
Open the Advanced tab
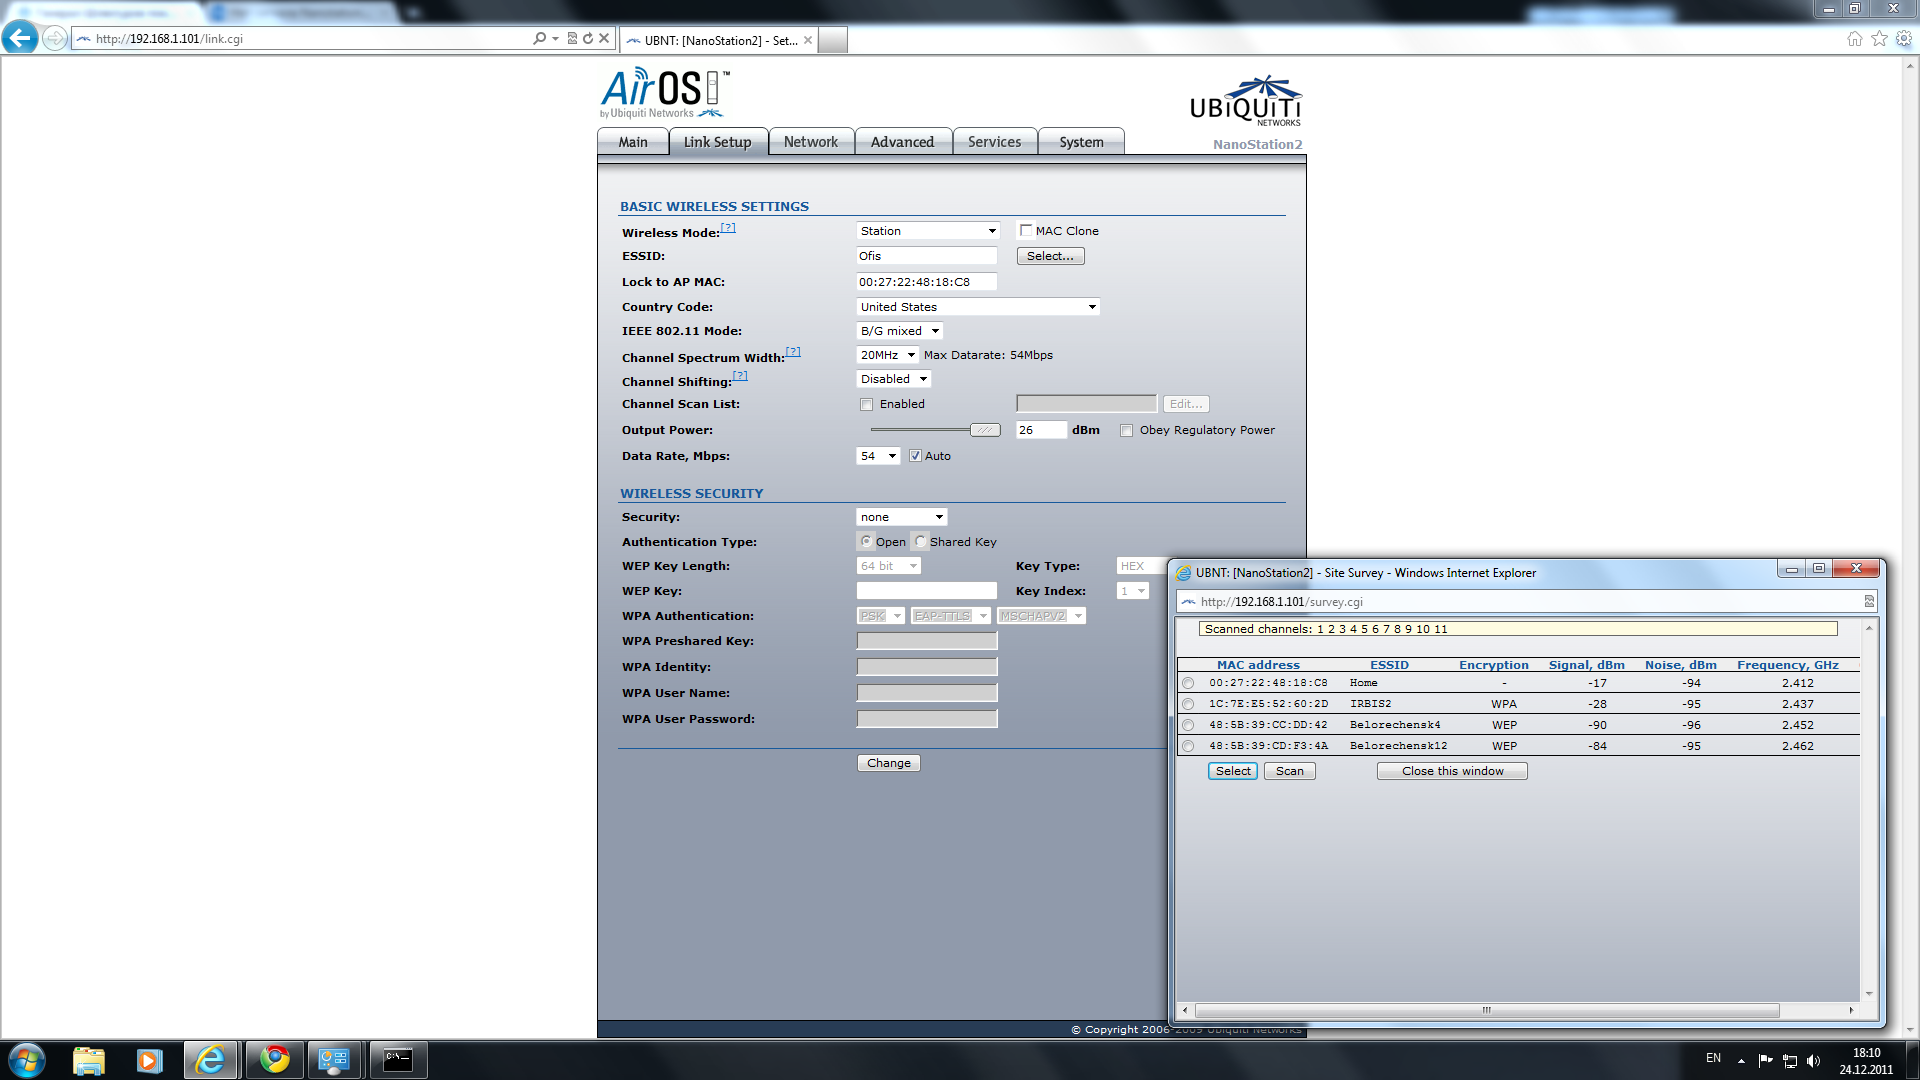click(901, 142)
